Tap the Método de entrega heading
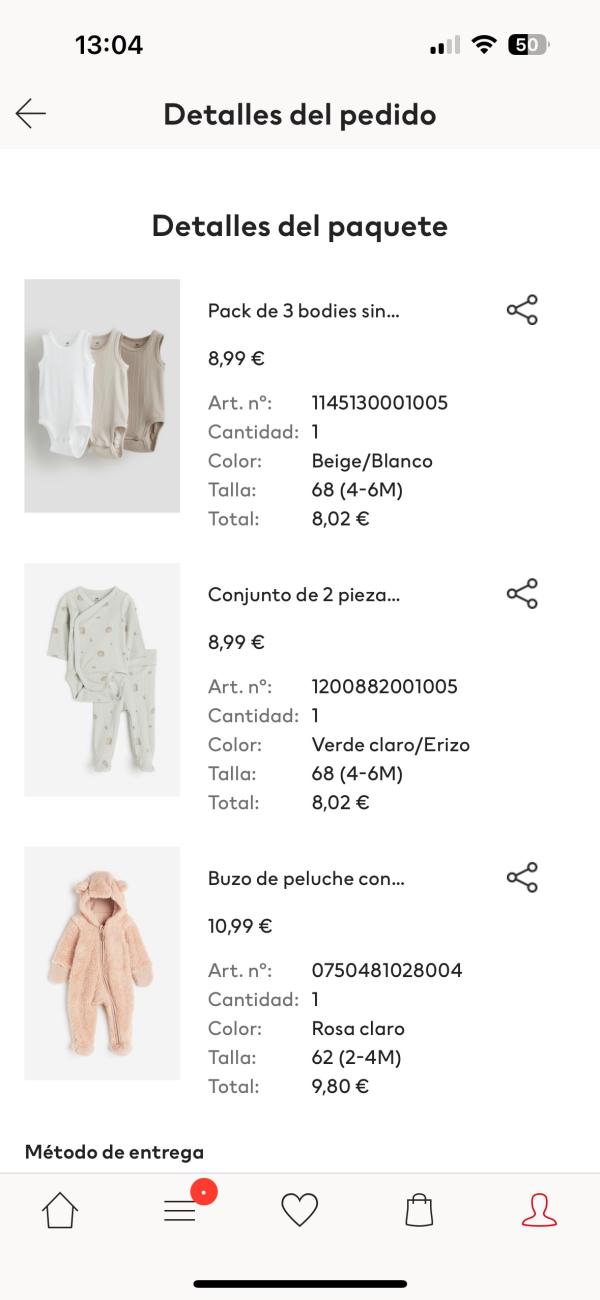Screen dimensions: 600x1300 [x=114, y=1152]
